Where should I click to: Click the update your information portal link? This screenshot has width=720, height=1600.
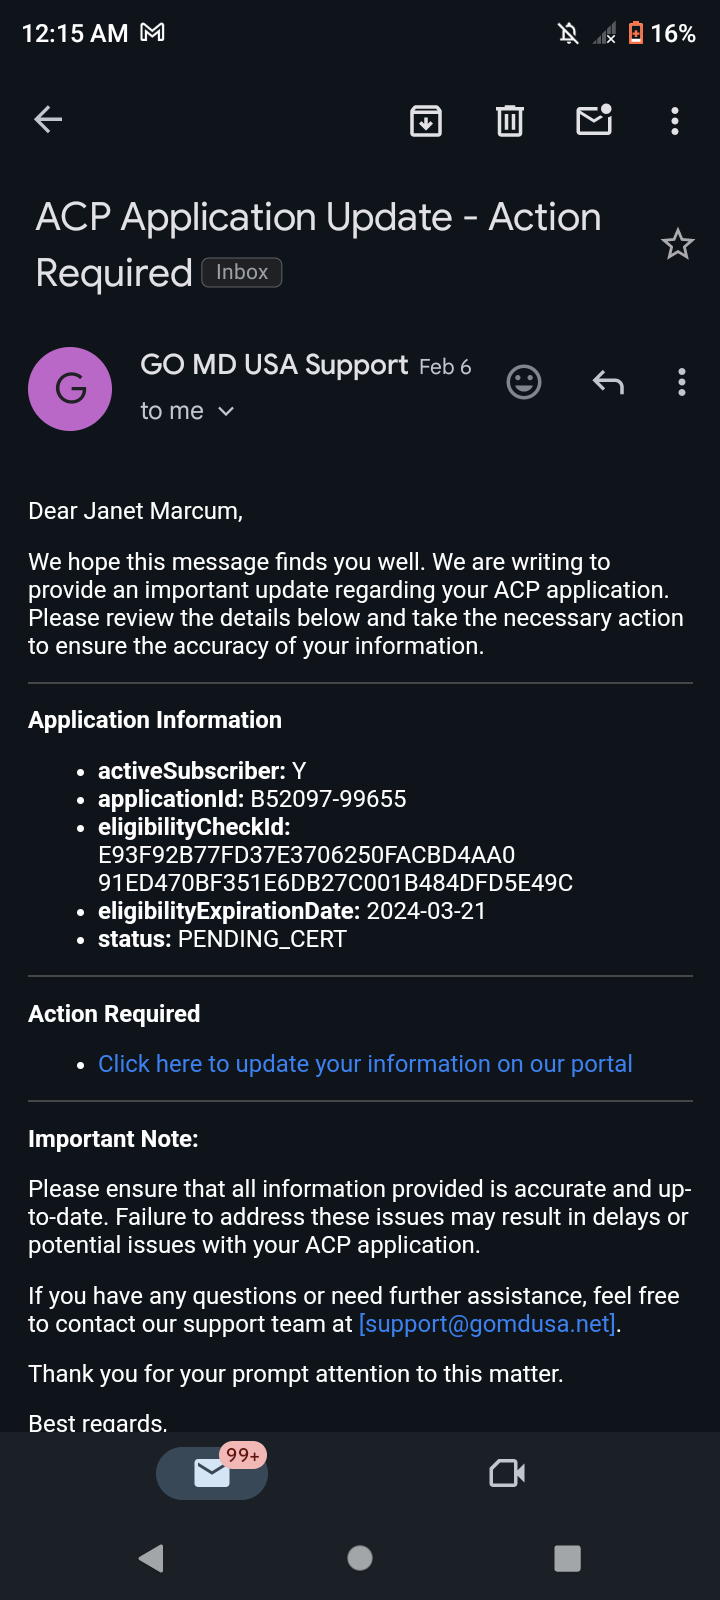(365, 1064)
